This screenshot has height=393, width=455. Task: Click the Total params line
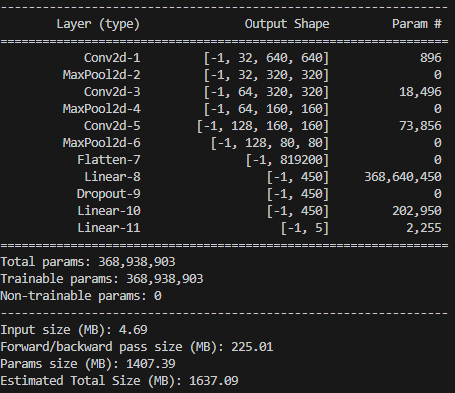(x=88, y=262)
